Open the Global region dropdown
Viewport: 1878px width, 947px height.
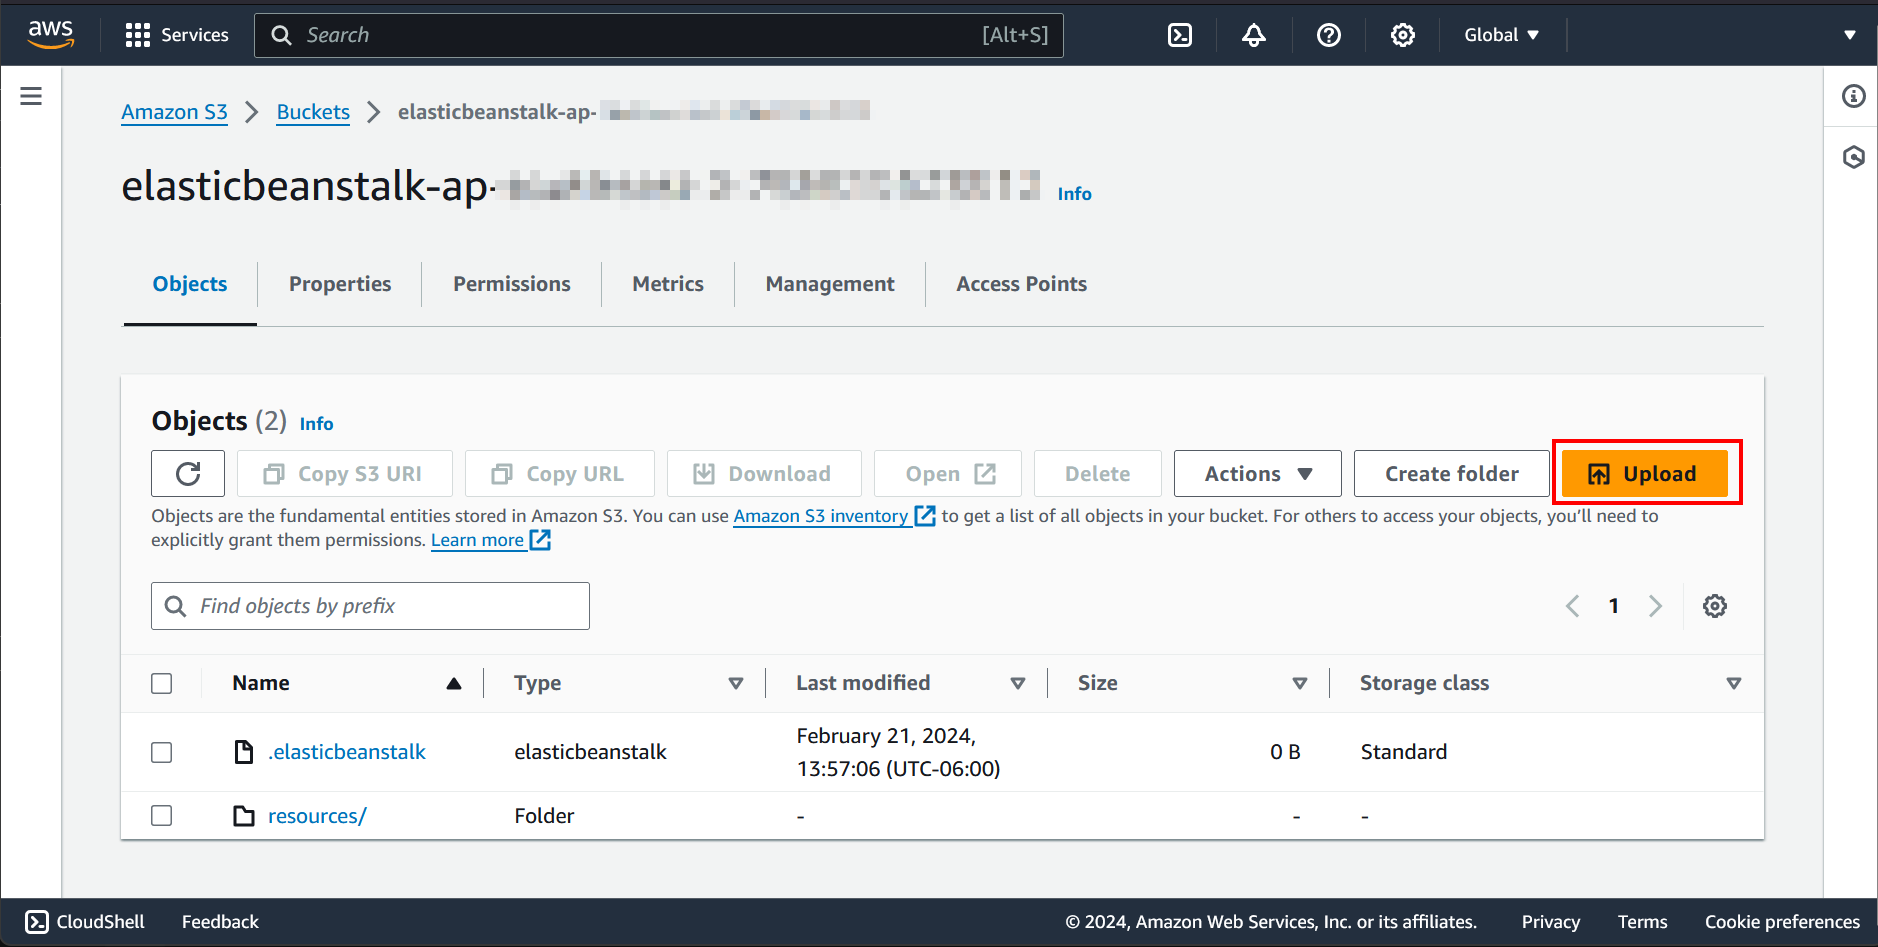click(1501, 34)
